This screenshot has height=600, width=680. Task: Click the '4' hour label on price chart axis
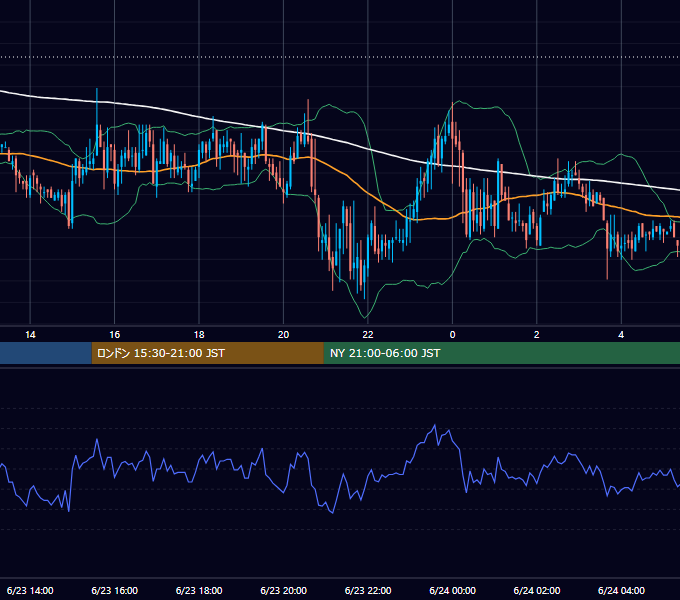[621, 335]
